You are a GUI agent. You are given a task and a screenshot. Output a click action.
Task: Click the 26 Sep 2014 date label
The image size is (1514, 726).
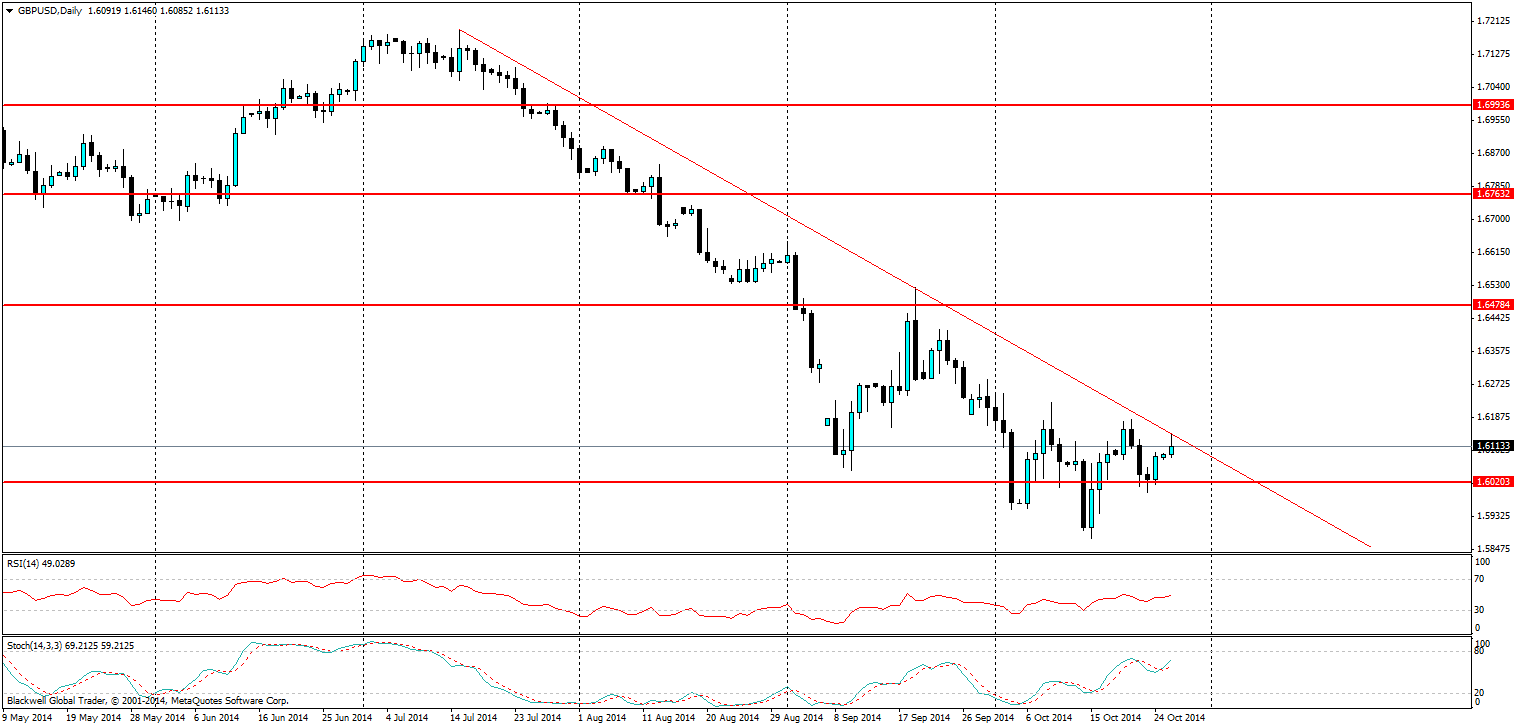tap(987, 717)
